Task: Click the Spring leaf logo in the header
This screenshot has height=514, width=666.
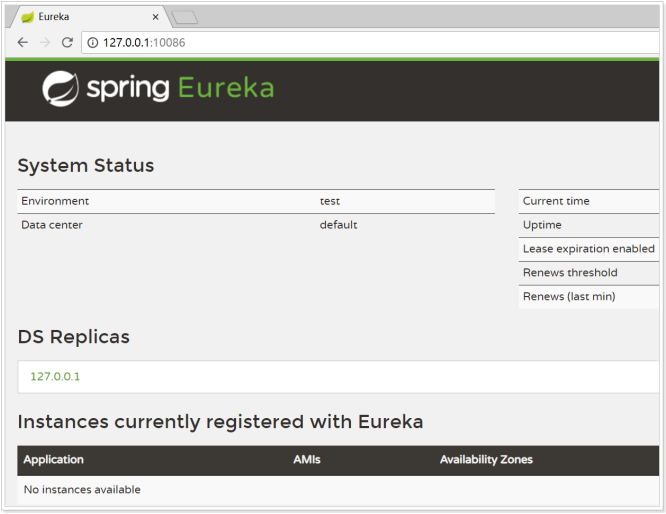Action: [x=60, y=88]
